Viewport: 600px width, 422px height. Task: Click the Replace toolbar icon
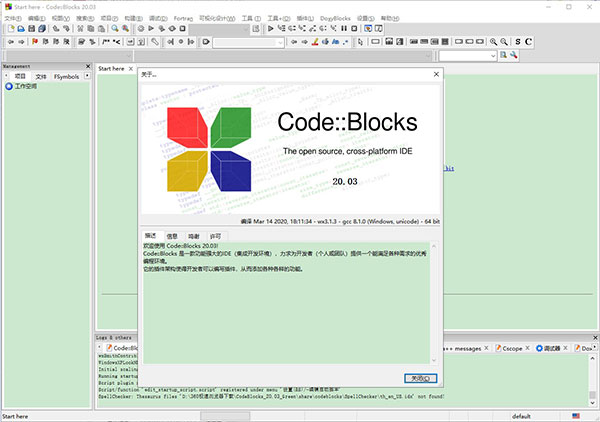[x=125, y=29]
